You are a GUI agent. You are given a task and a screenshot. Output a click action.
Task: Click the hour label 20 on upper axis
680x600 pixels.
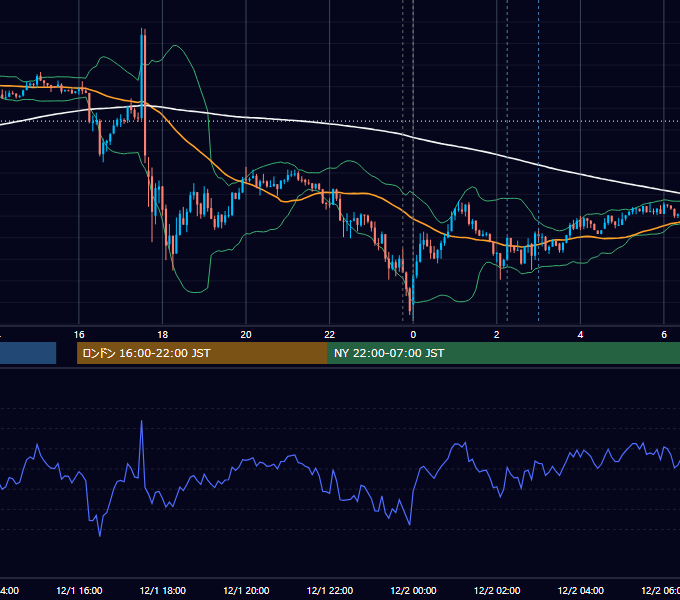[246, 335]
